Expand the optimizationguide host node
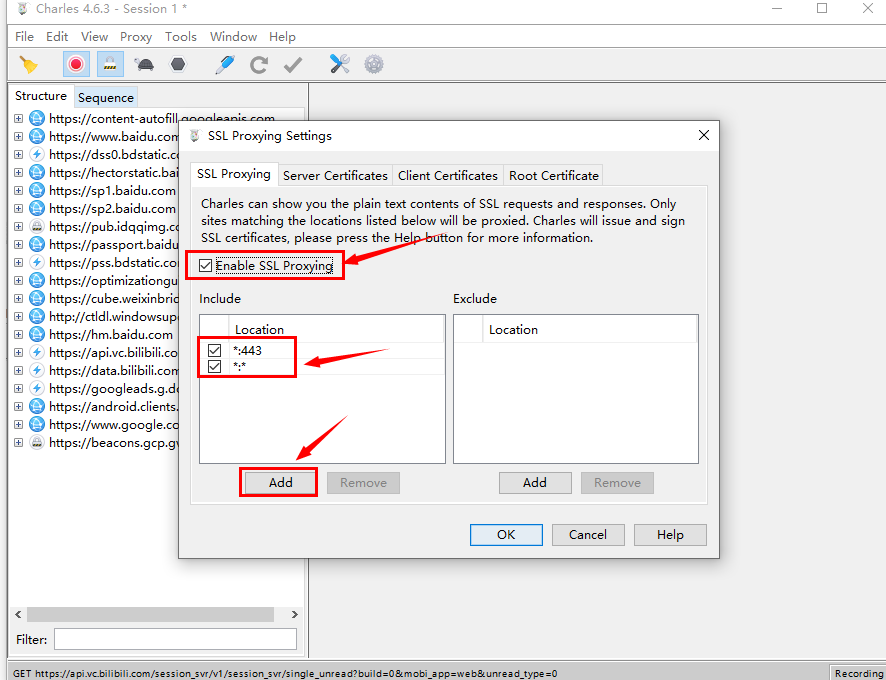Viewport: 886px width, 680px height. pyautogui.click(x=19, y=280)
